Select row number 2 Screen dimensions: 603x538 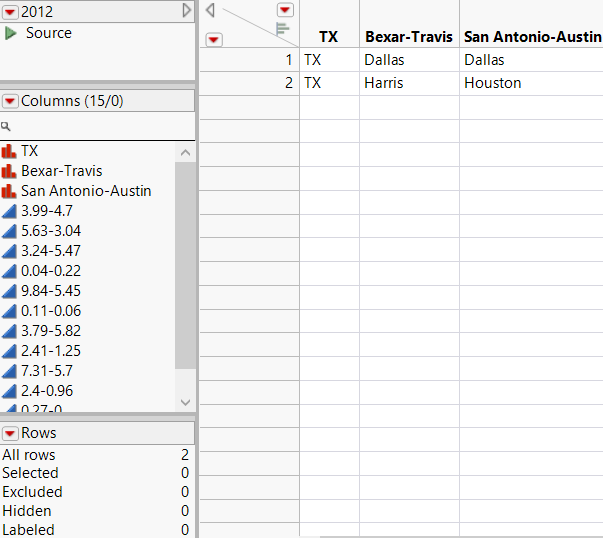(x=250, y=83)
